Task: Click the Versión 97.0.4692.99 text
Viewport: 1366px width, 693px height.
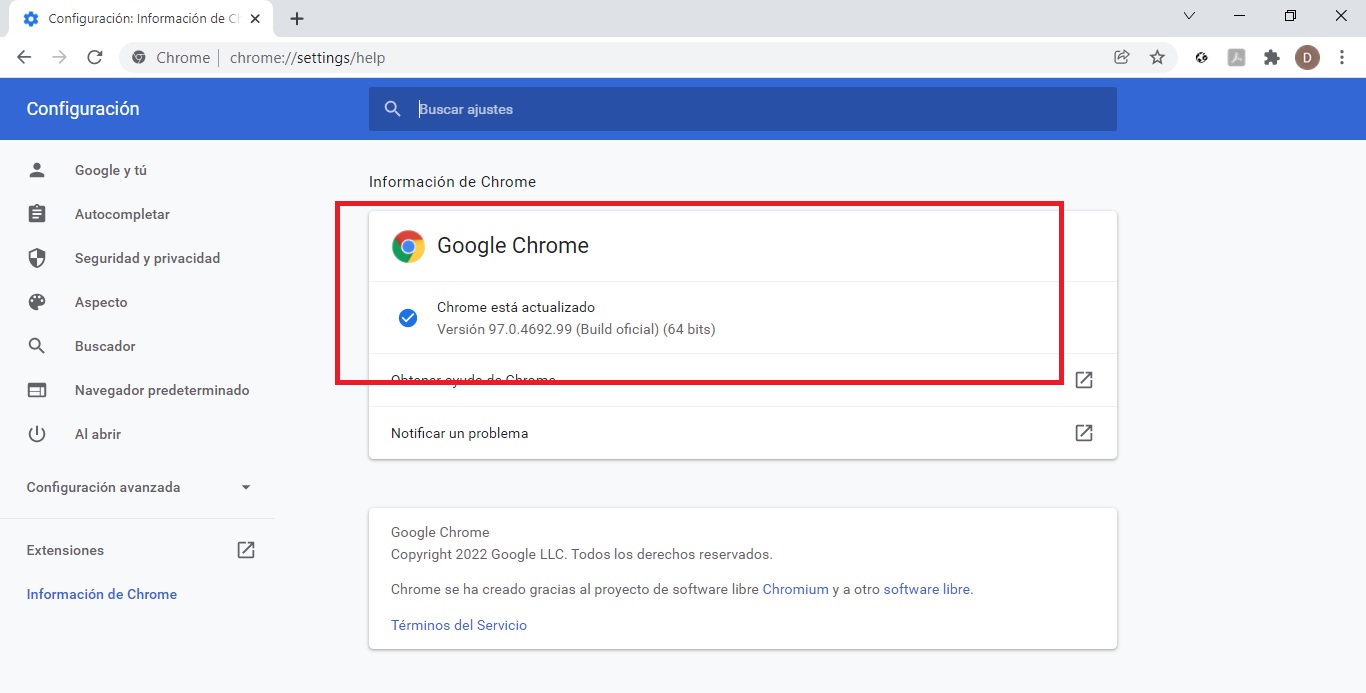Action: pos(576,328)
